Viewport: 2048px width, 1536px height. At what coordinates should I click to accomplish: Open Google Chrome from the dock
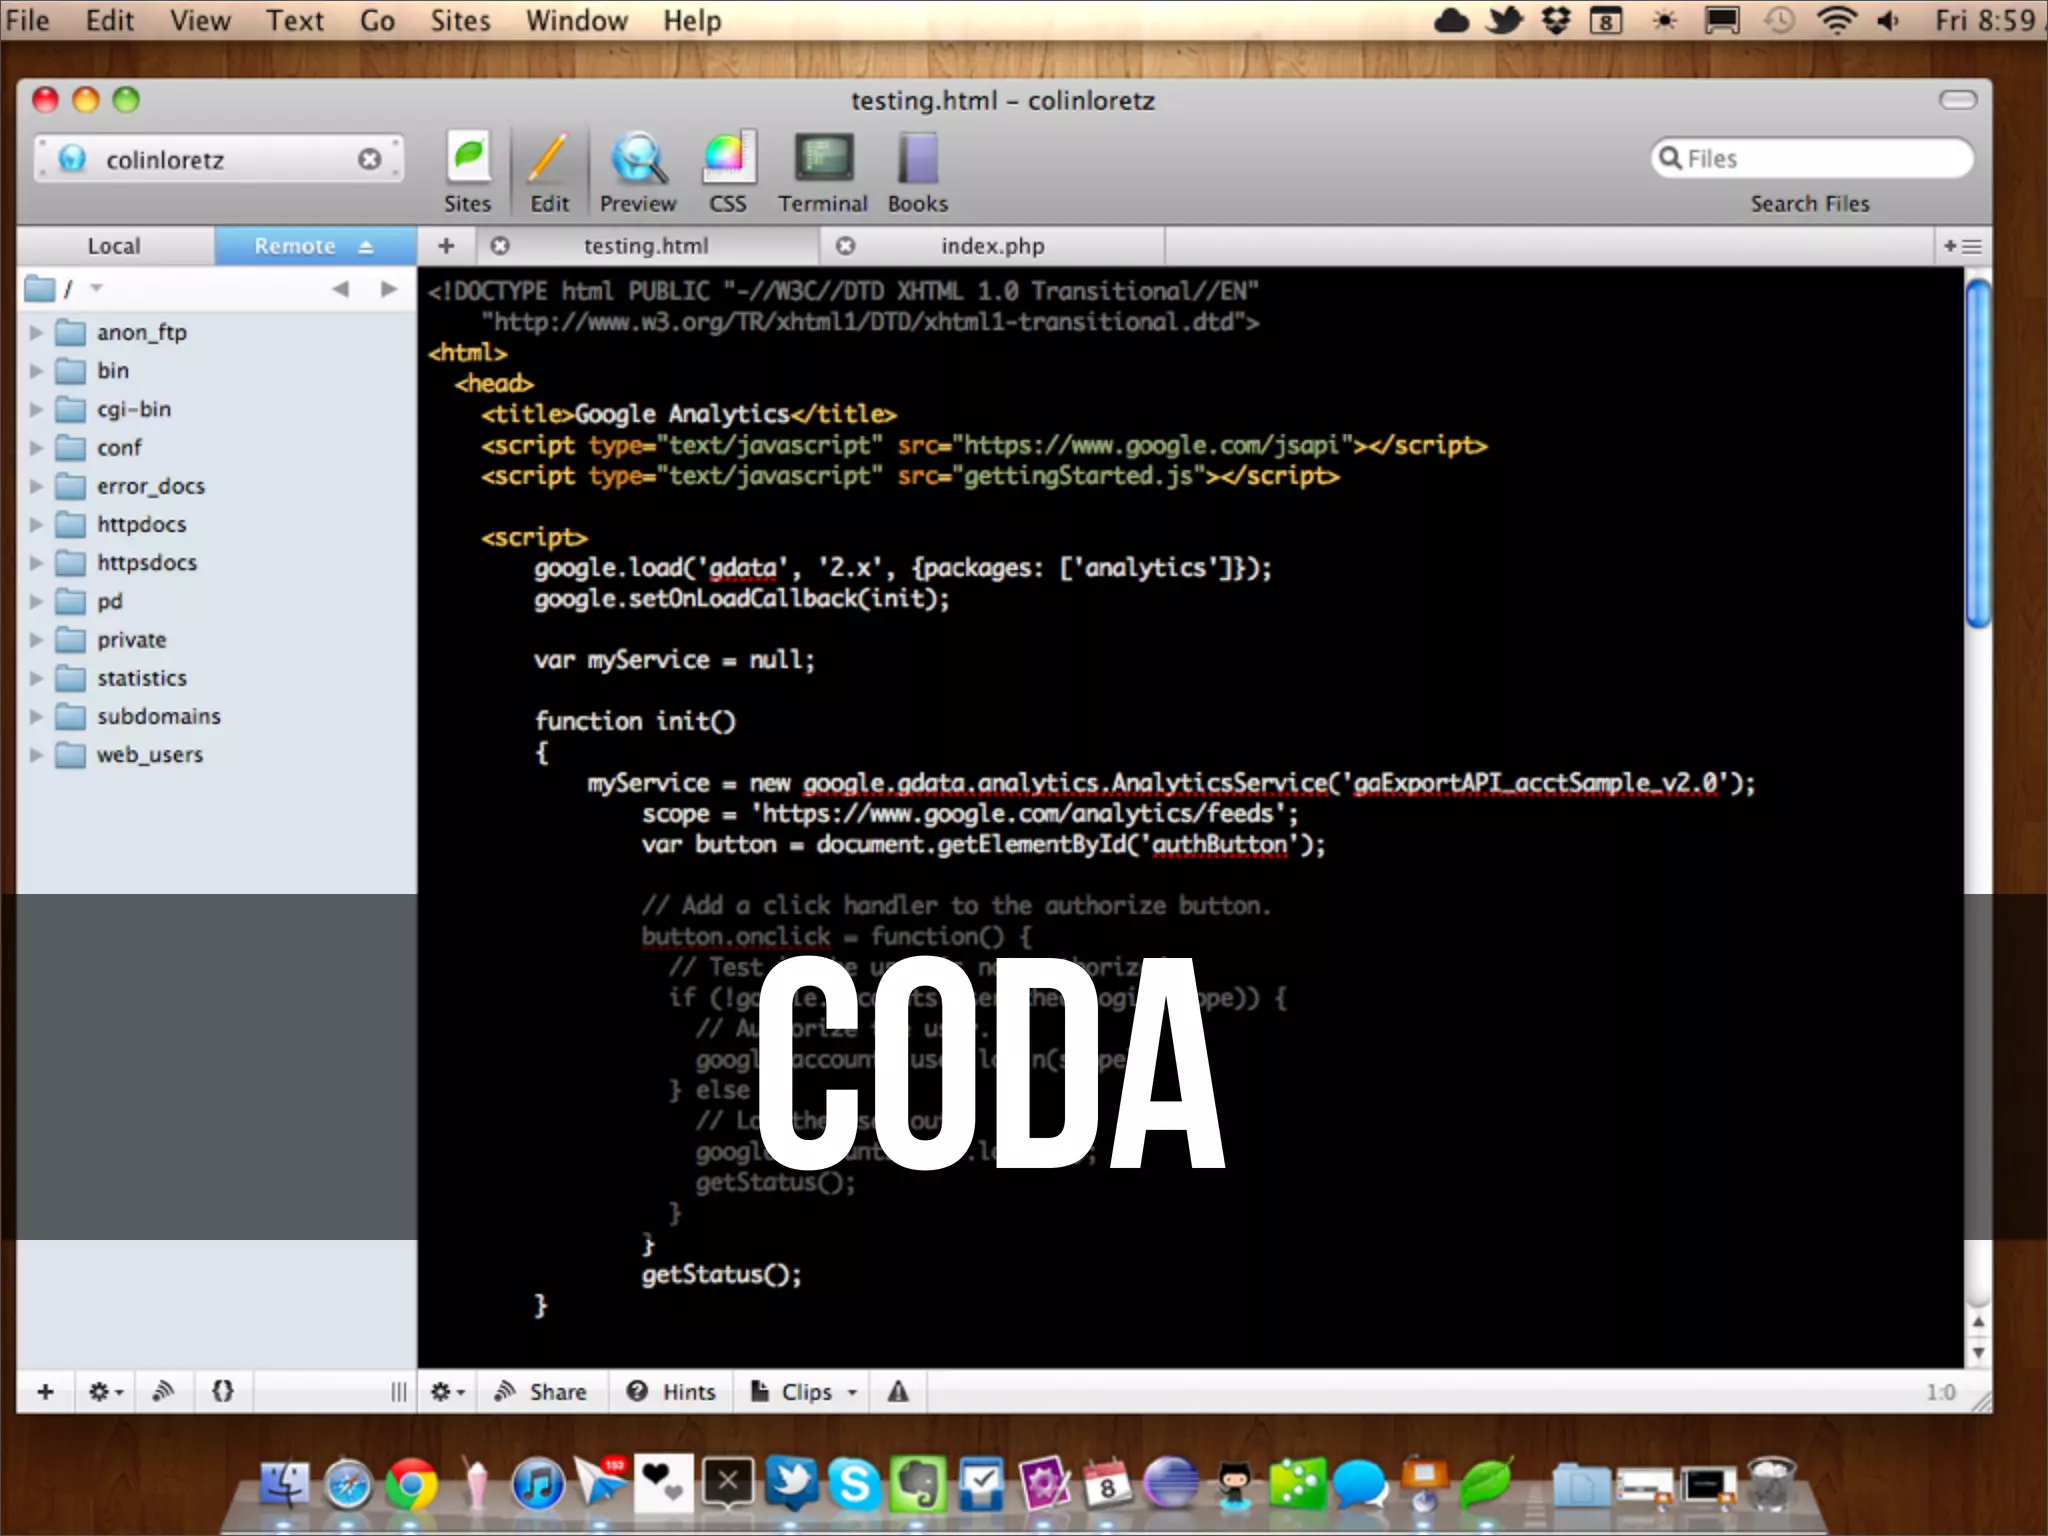411,1483
